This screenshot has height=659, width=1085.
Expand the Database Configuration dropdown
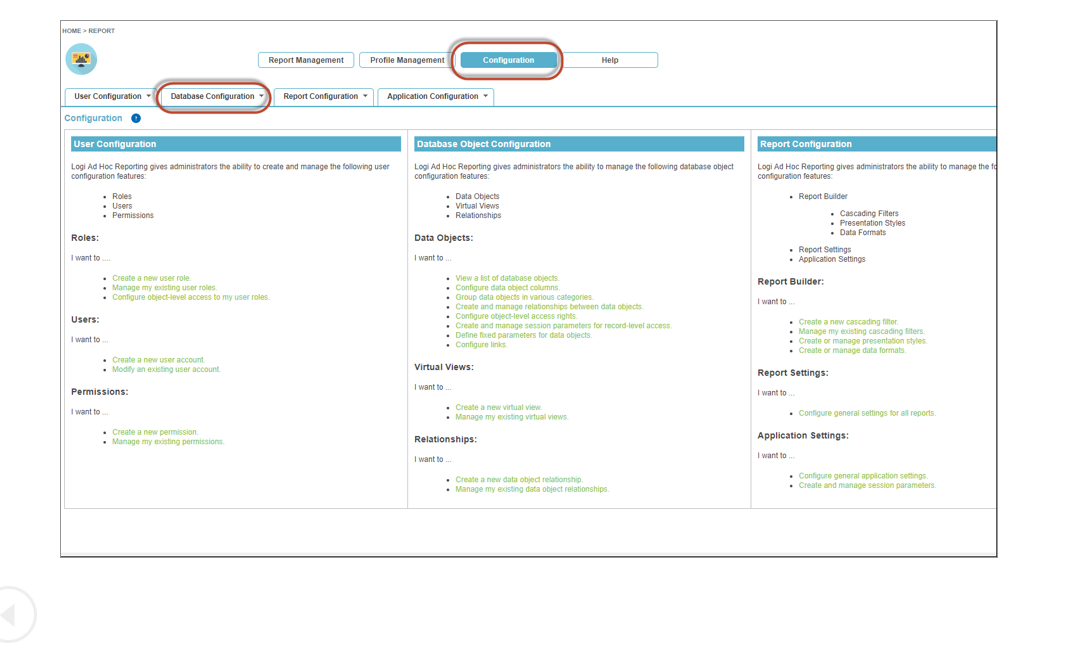click(x=216, y=97)
